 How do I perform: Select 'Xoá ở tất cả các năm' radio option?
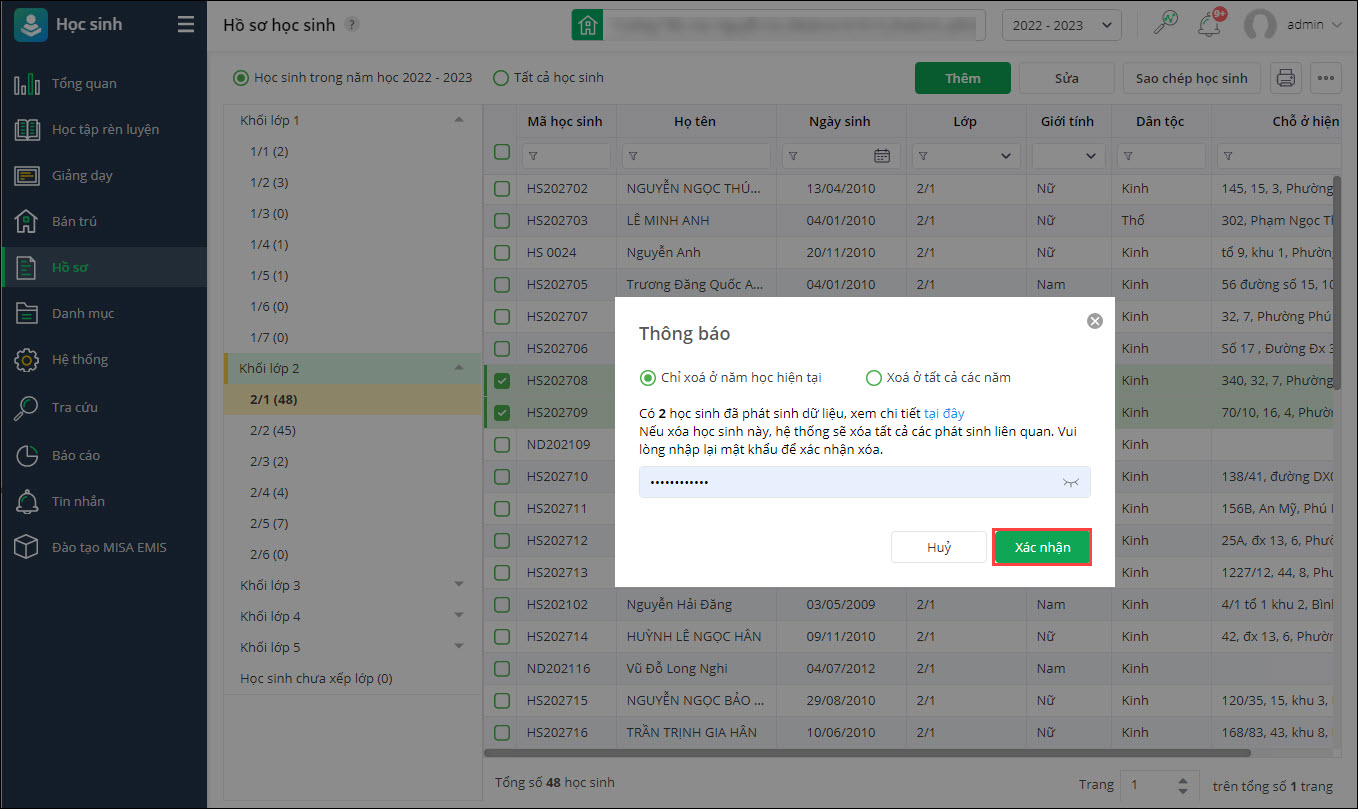tap(874, 378)
